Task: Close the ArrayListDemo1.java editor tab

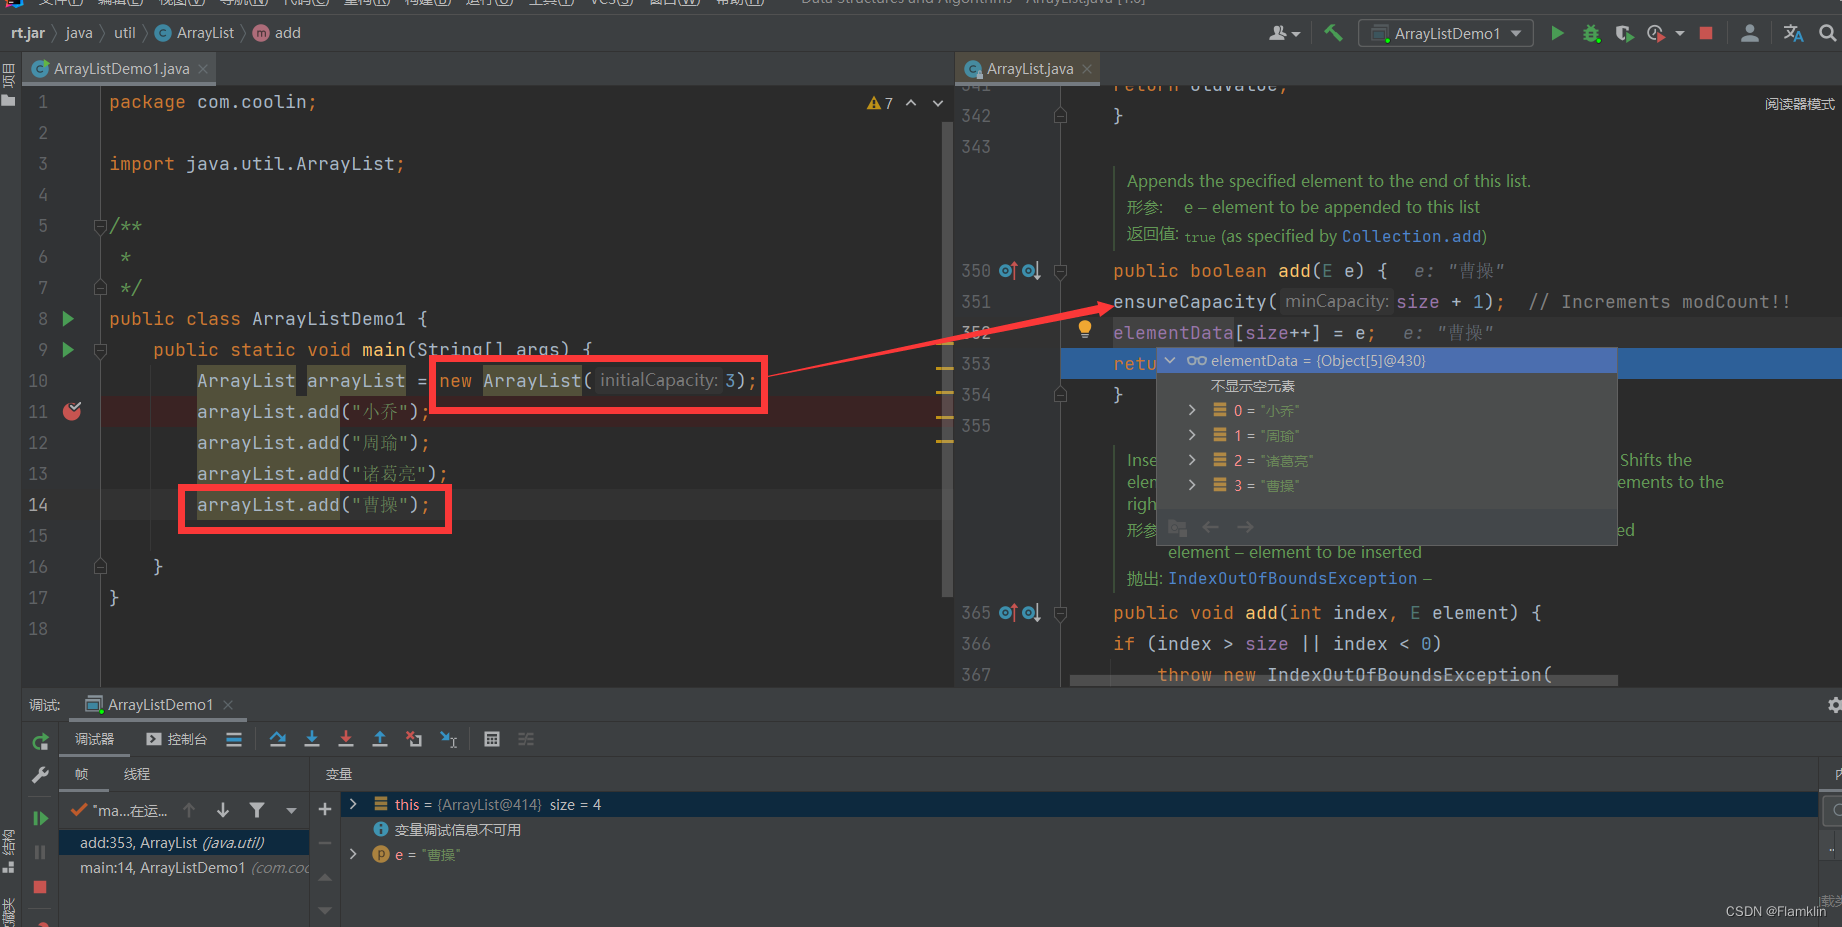Action: [203, 69]
